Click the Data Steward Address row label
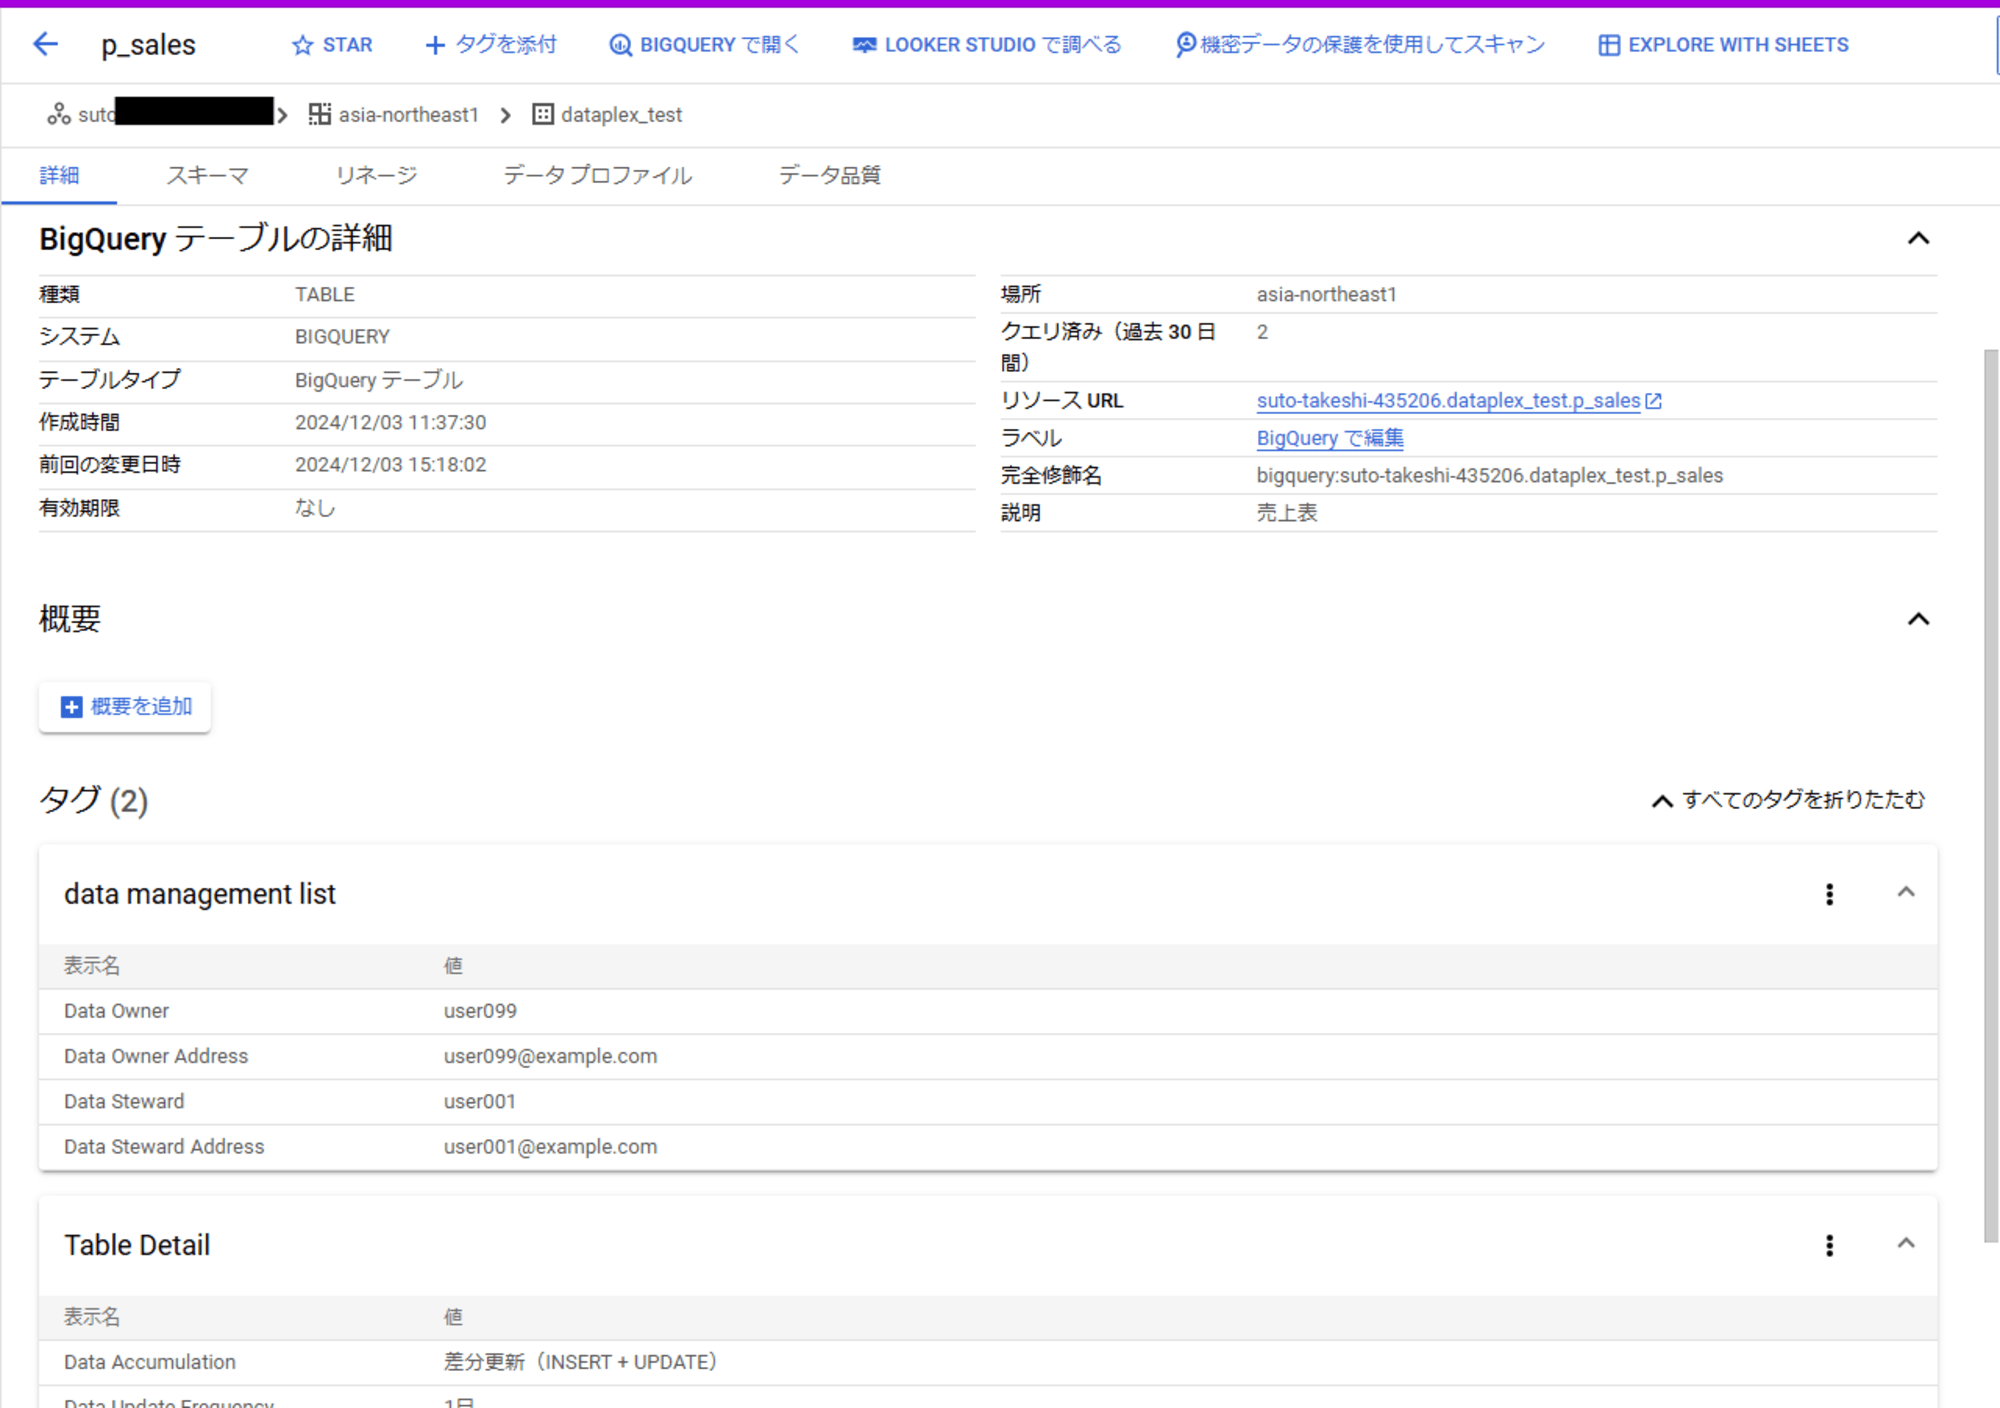2000x1408 pixels. [x=164, y=1147]
